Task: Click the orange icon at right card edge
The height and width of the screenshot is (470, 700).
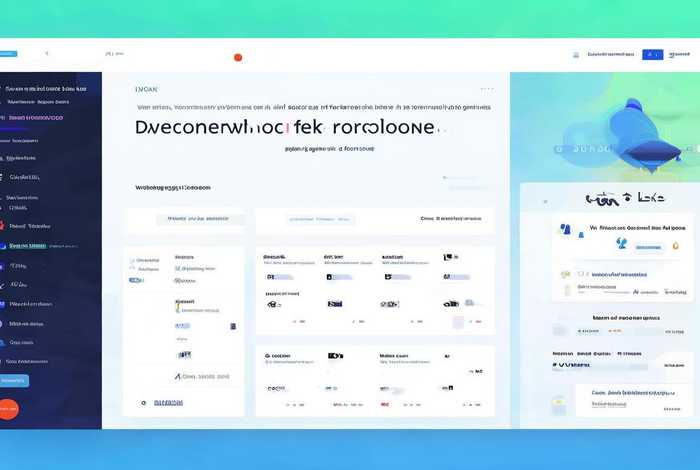Action: coord(676,245)
